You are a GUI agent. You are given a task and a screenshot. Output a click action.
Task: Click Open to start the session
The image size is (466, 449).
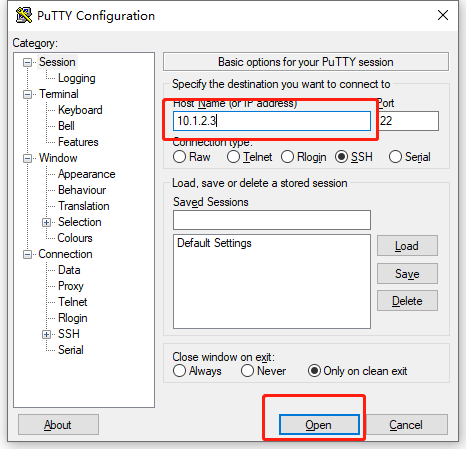coord(319,425)
